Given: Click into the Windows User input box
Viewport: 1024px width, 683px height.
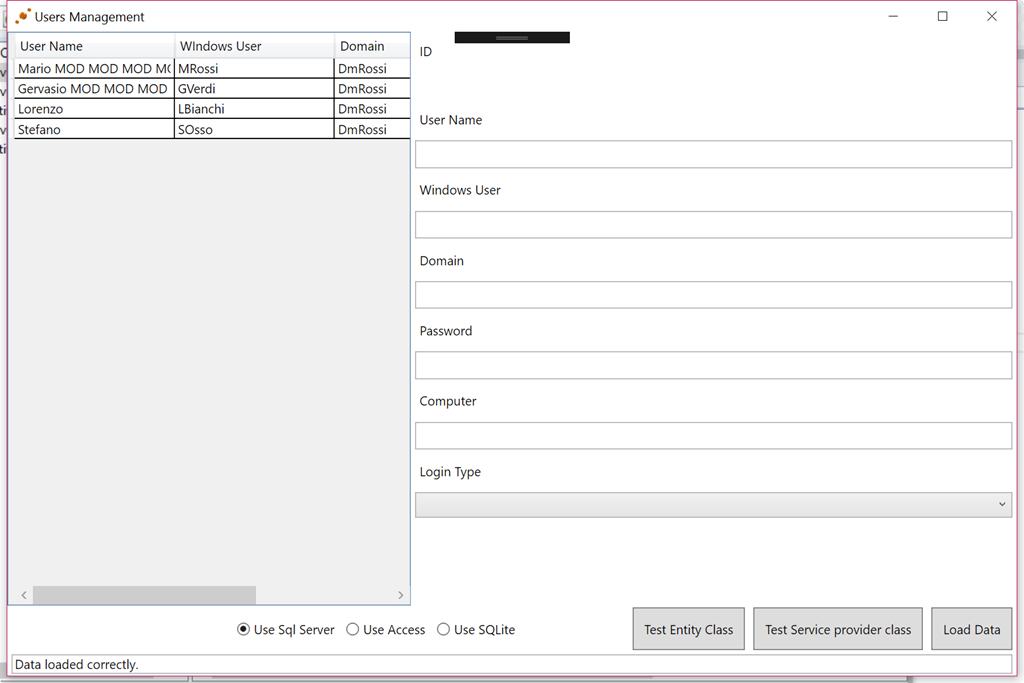Looking at the screenshot, I should tap(713, 225).
